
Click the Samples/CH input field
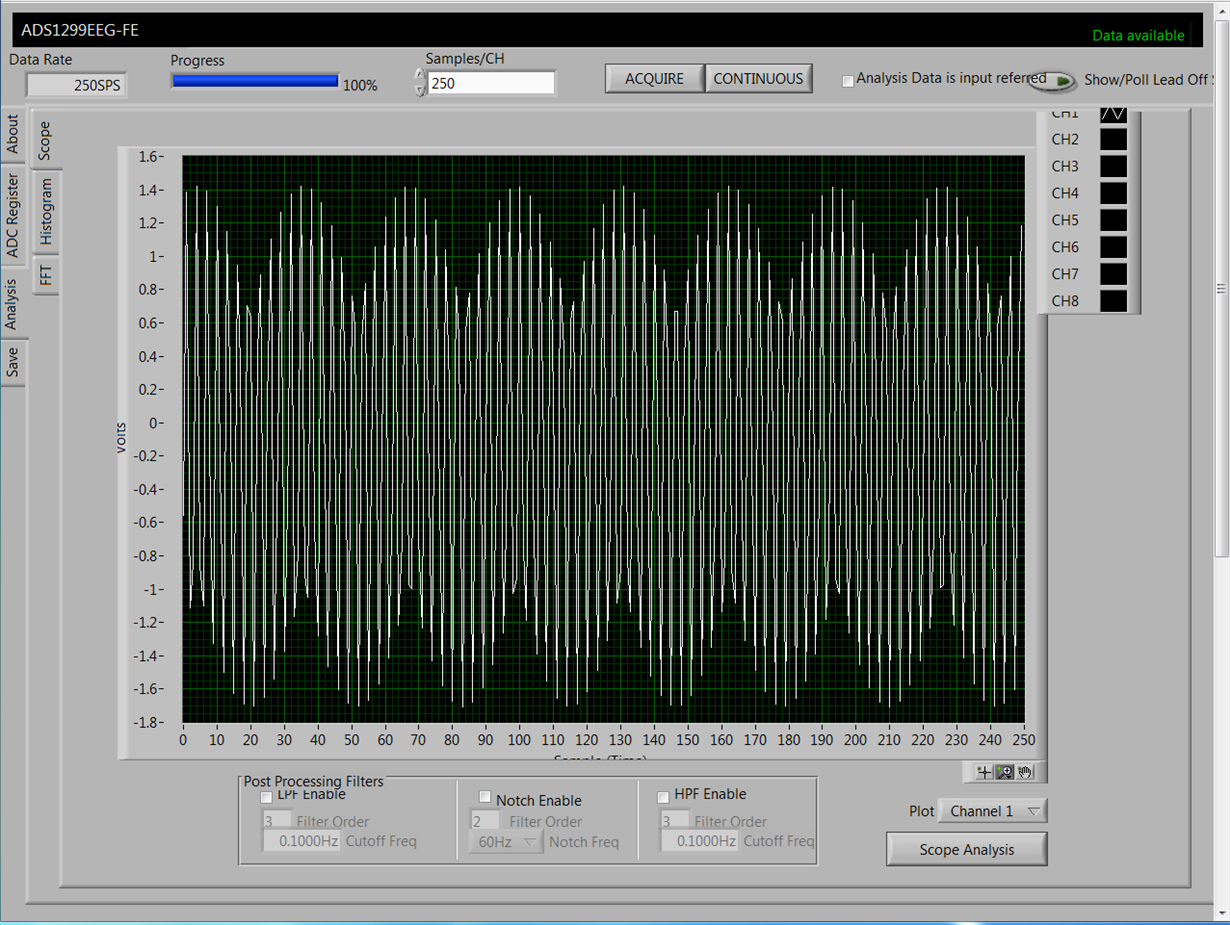click(x=491, y=84)
